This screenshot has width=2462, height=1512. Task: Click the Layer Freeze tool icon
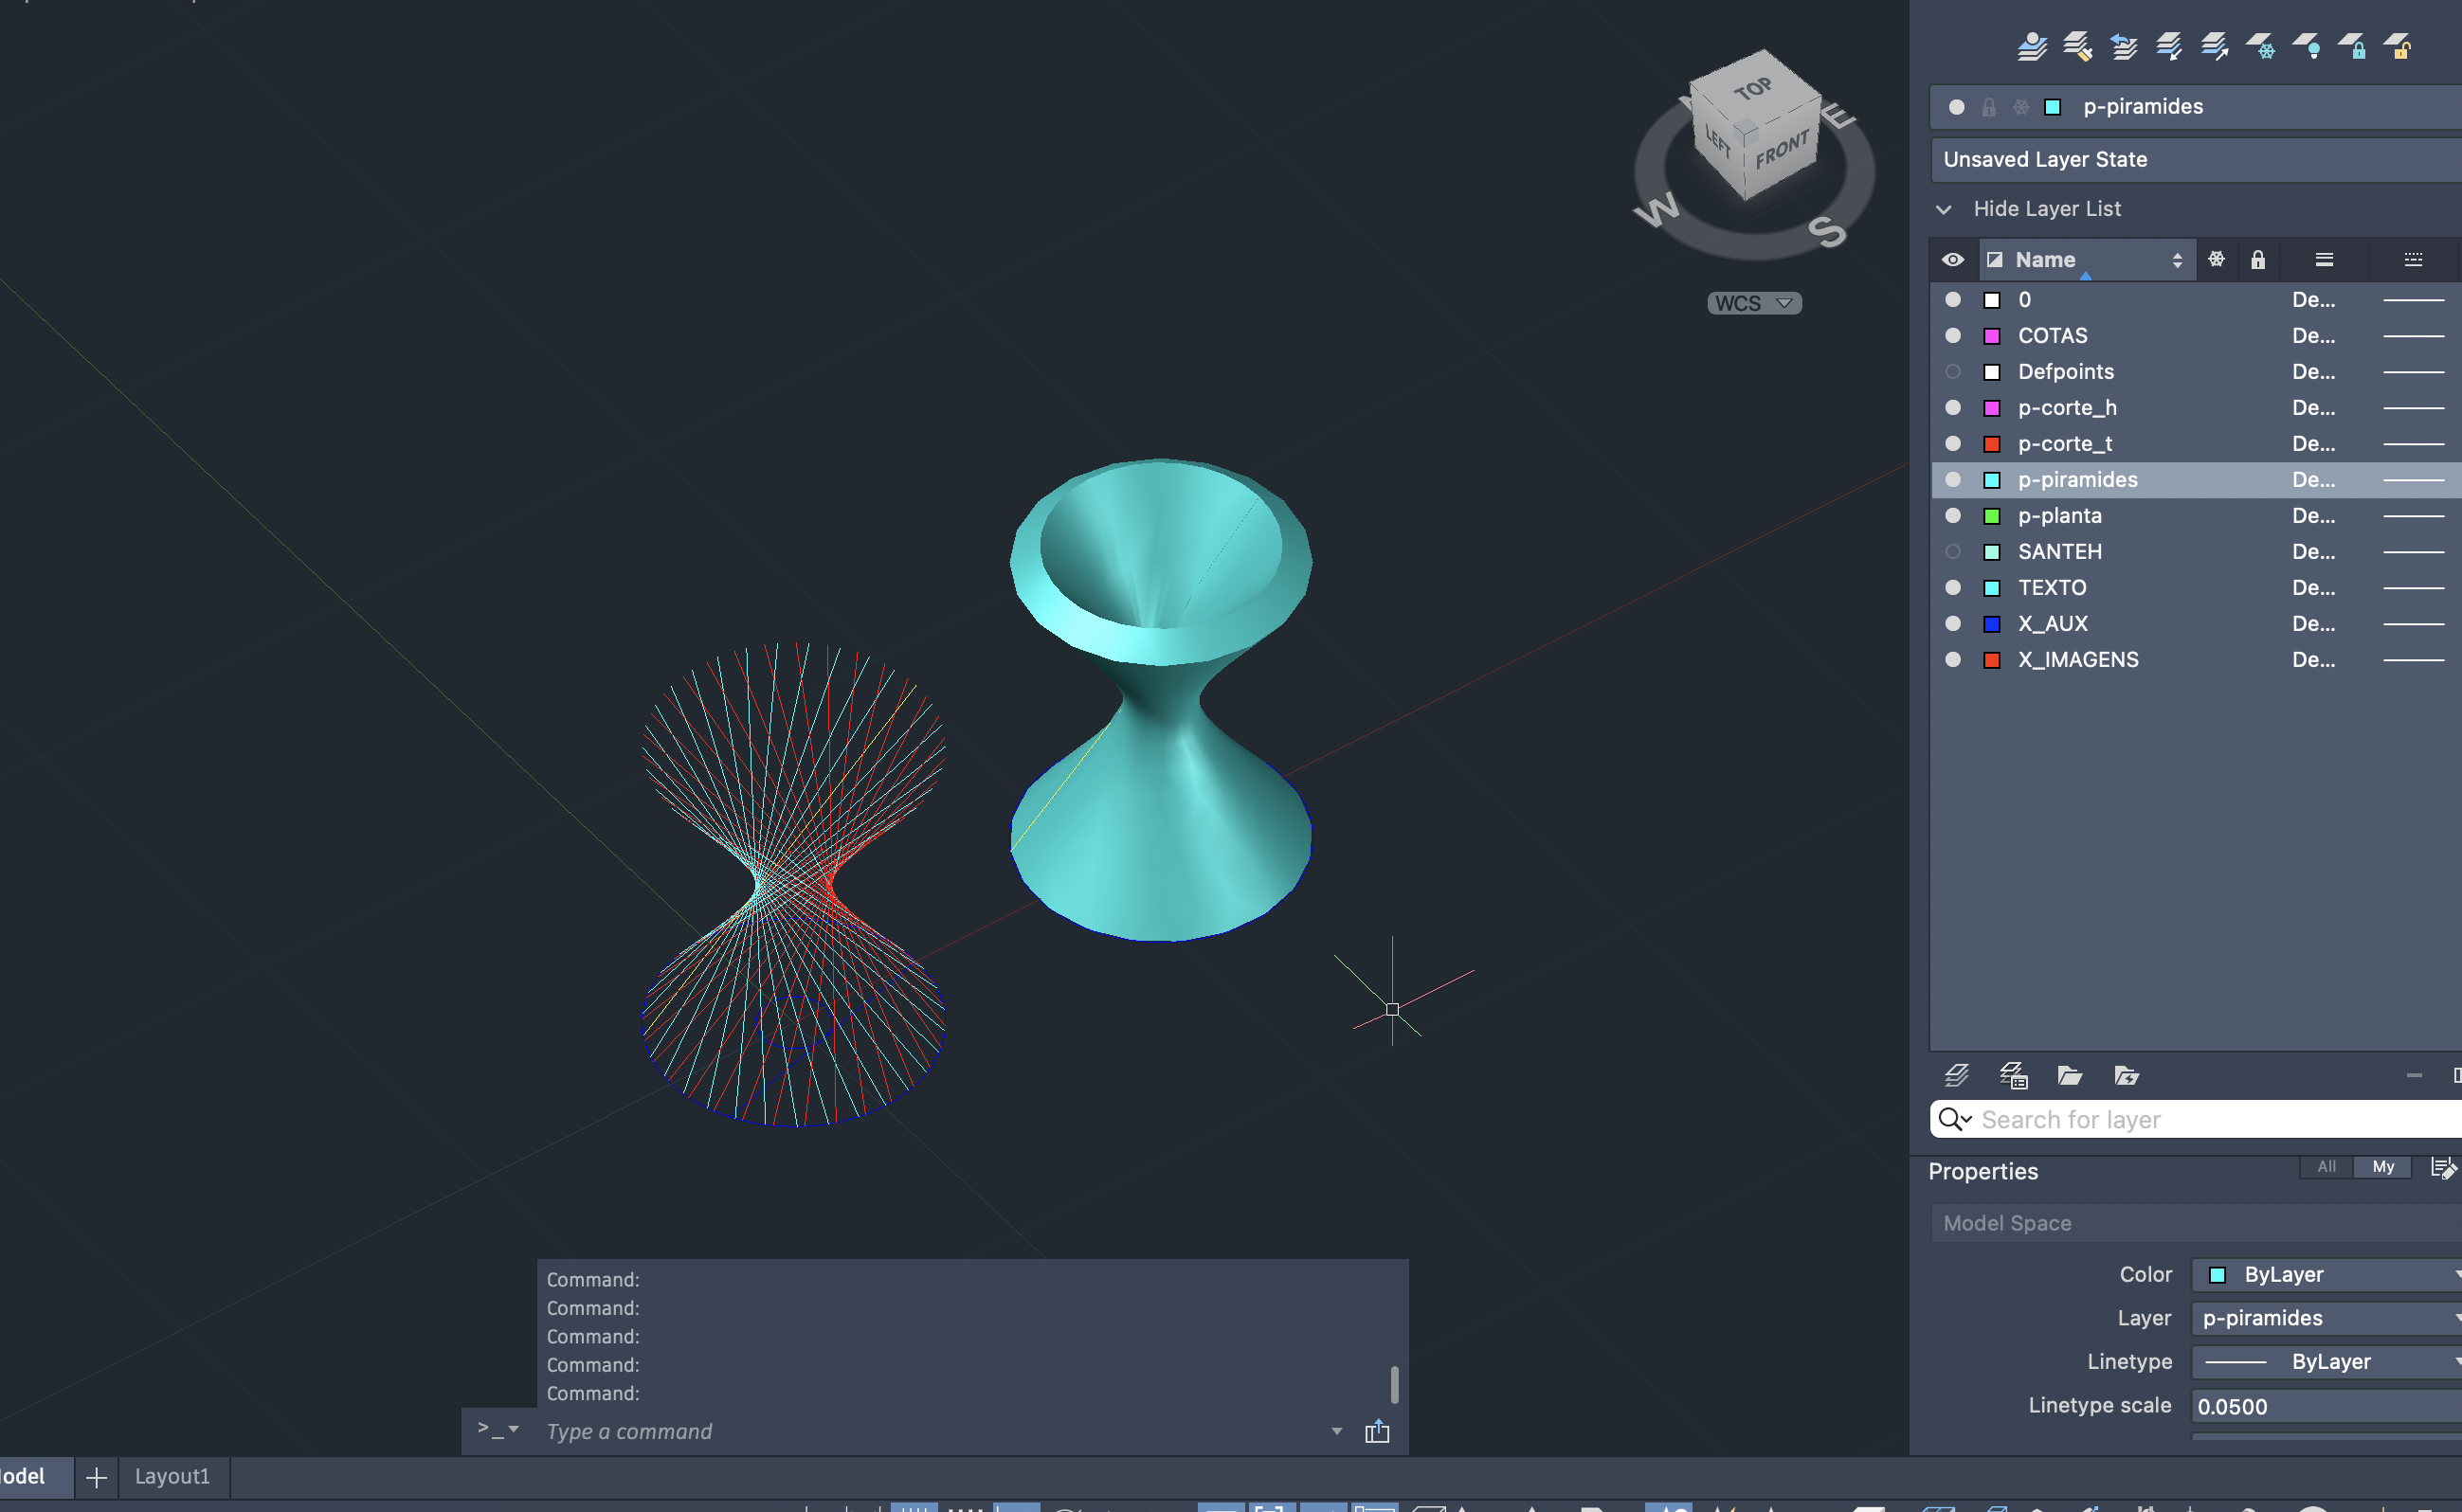click(2261, 46)
